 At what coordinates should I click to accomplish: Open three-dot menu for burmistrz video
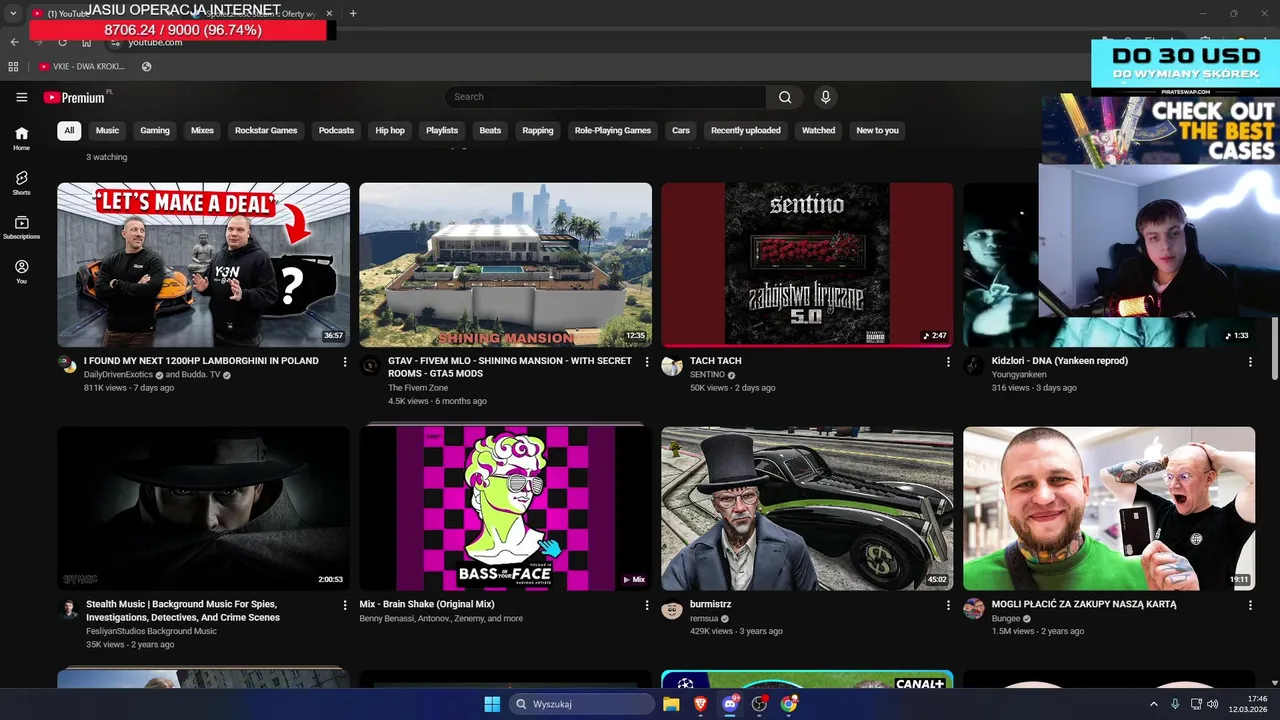(948, 605)
